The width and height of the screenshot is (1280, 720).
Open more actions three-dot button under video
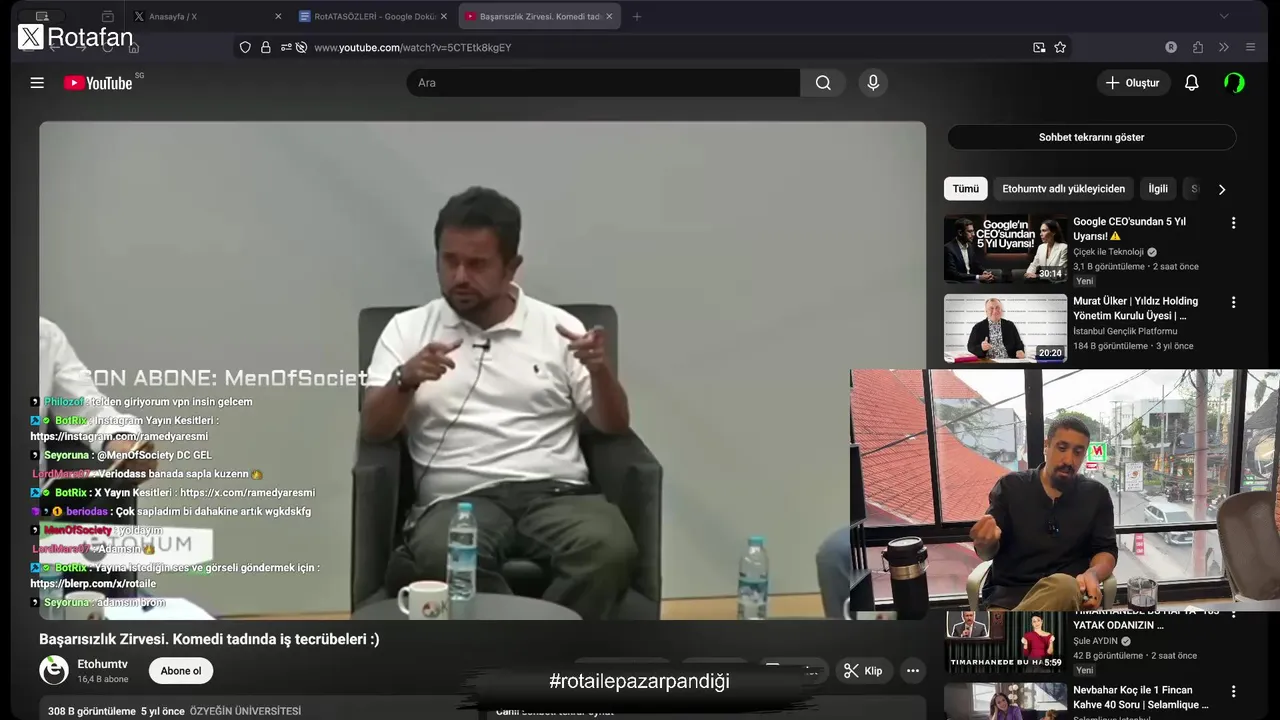912,671
